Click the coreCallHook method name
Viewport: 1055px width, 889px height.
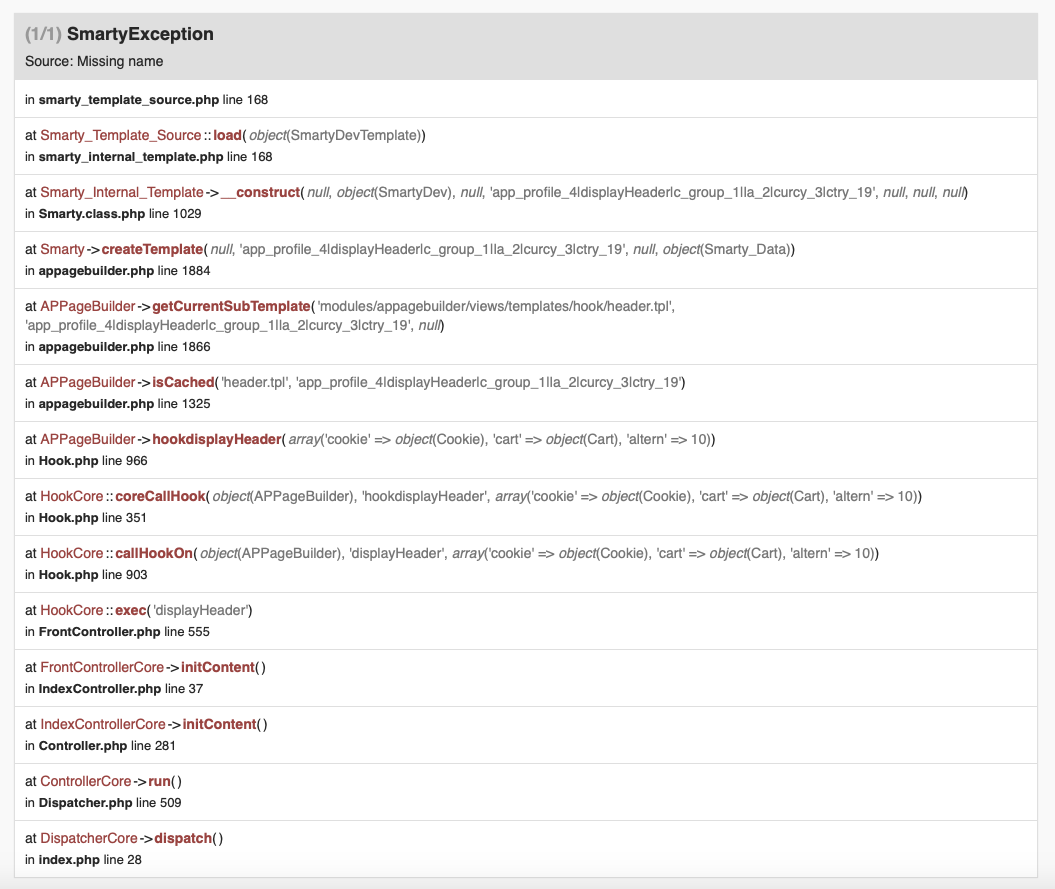pyautogui.click(x=160, y=497)
